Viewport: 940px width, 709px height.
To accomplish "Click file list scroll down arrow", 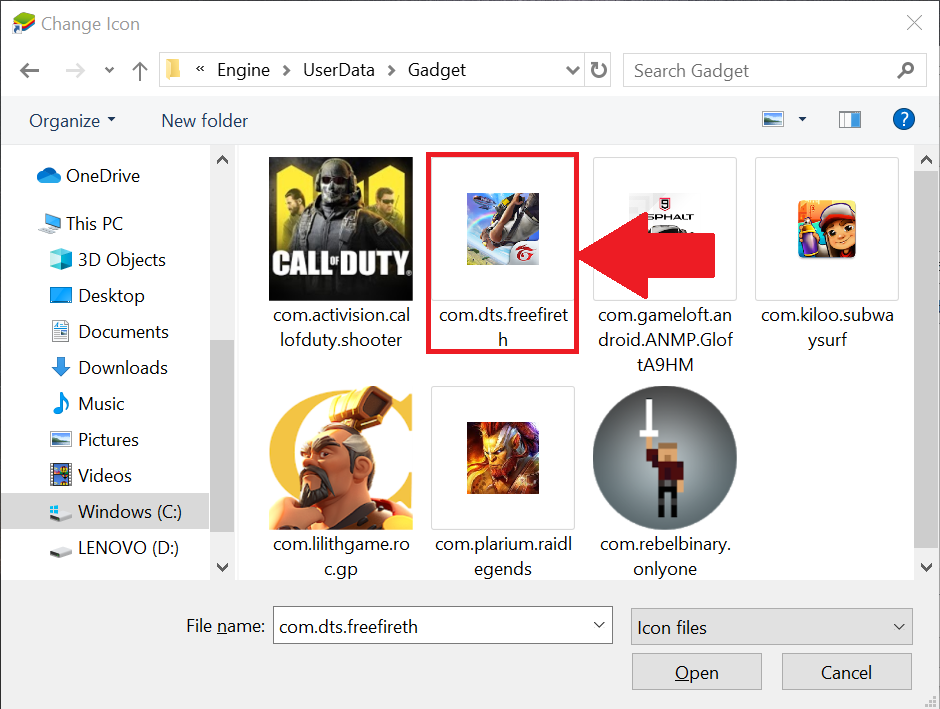I will 926,567.
